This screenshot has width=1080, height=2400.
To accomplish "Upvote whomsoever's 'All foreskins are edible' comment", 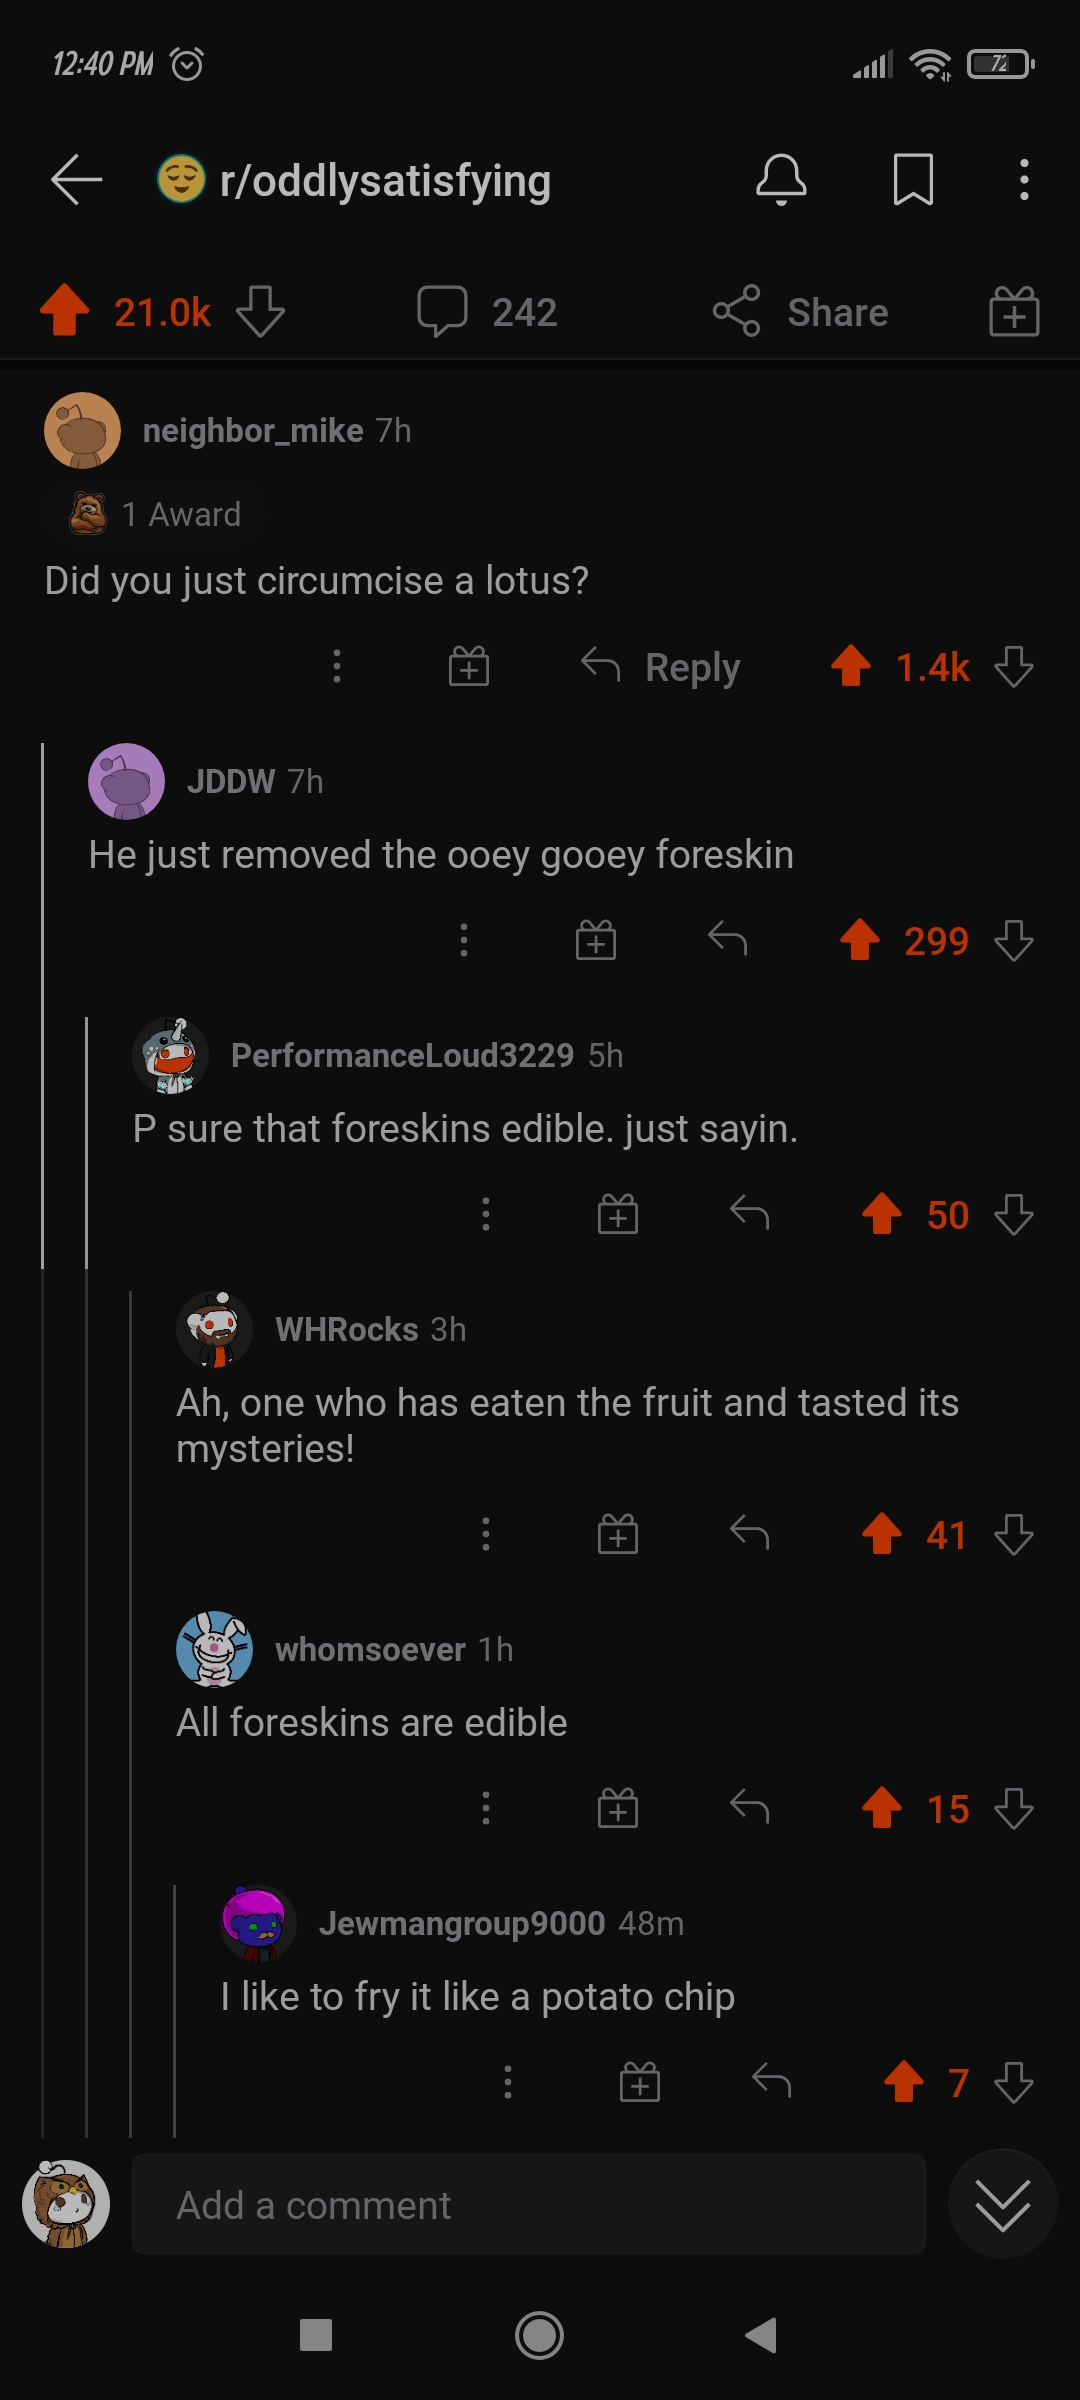I will (x=881, y=1808).
